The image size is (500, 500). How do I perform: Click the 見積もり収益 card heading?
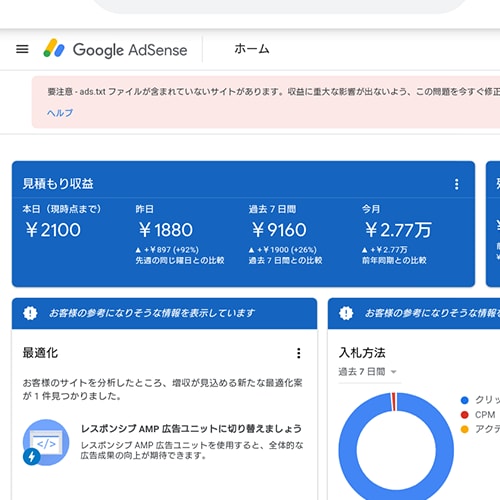coord(58,184)
